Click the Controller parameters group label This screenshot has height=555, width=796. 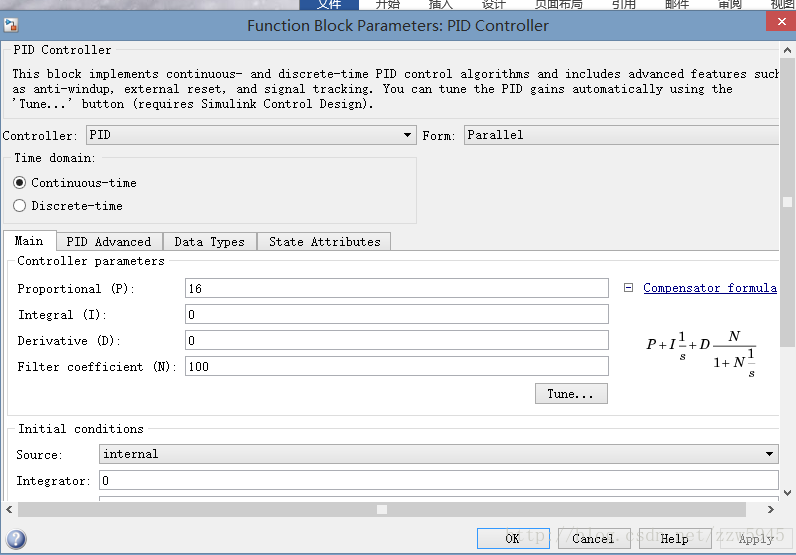[x=91, y=261]
